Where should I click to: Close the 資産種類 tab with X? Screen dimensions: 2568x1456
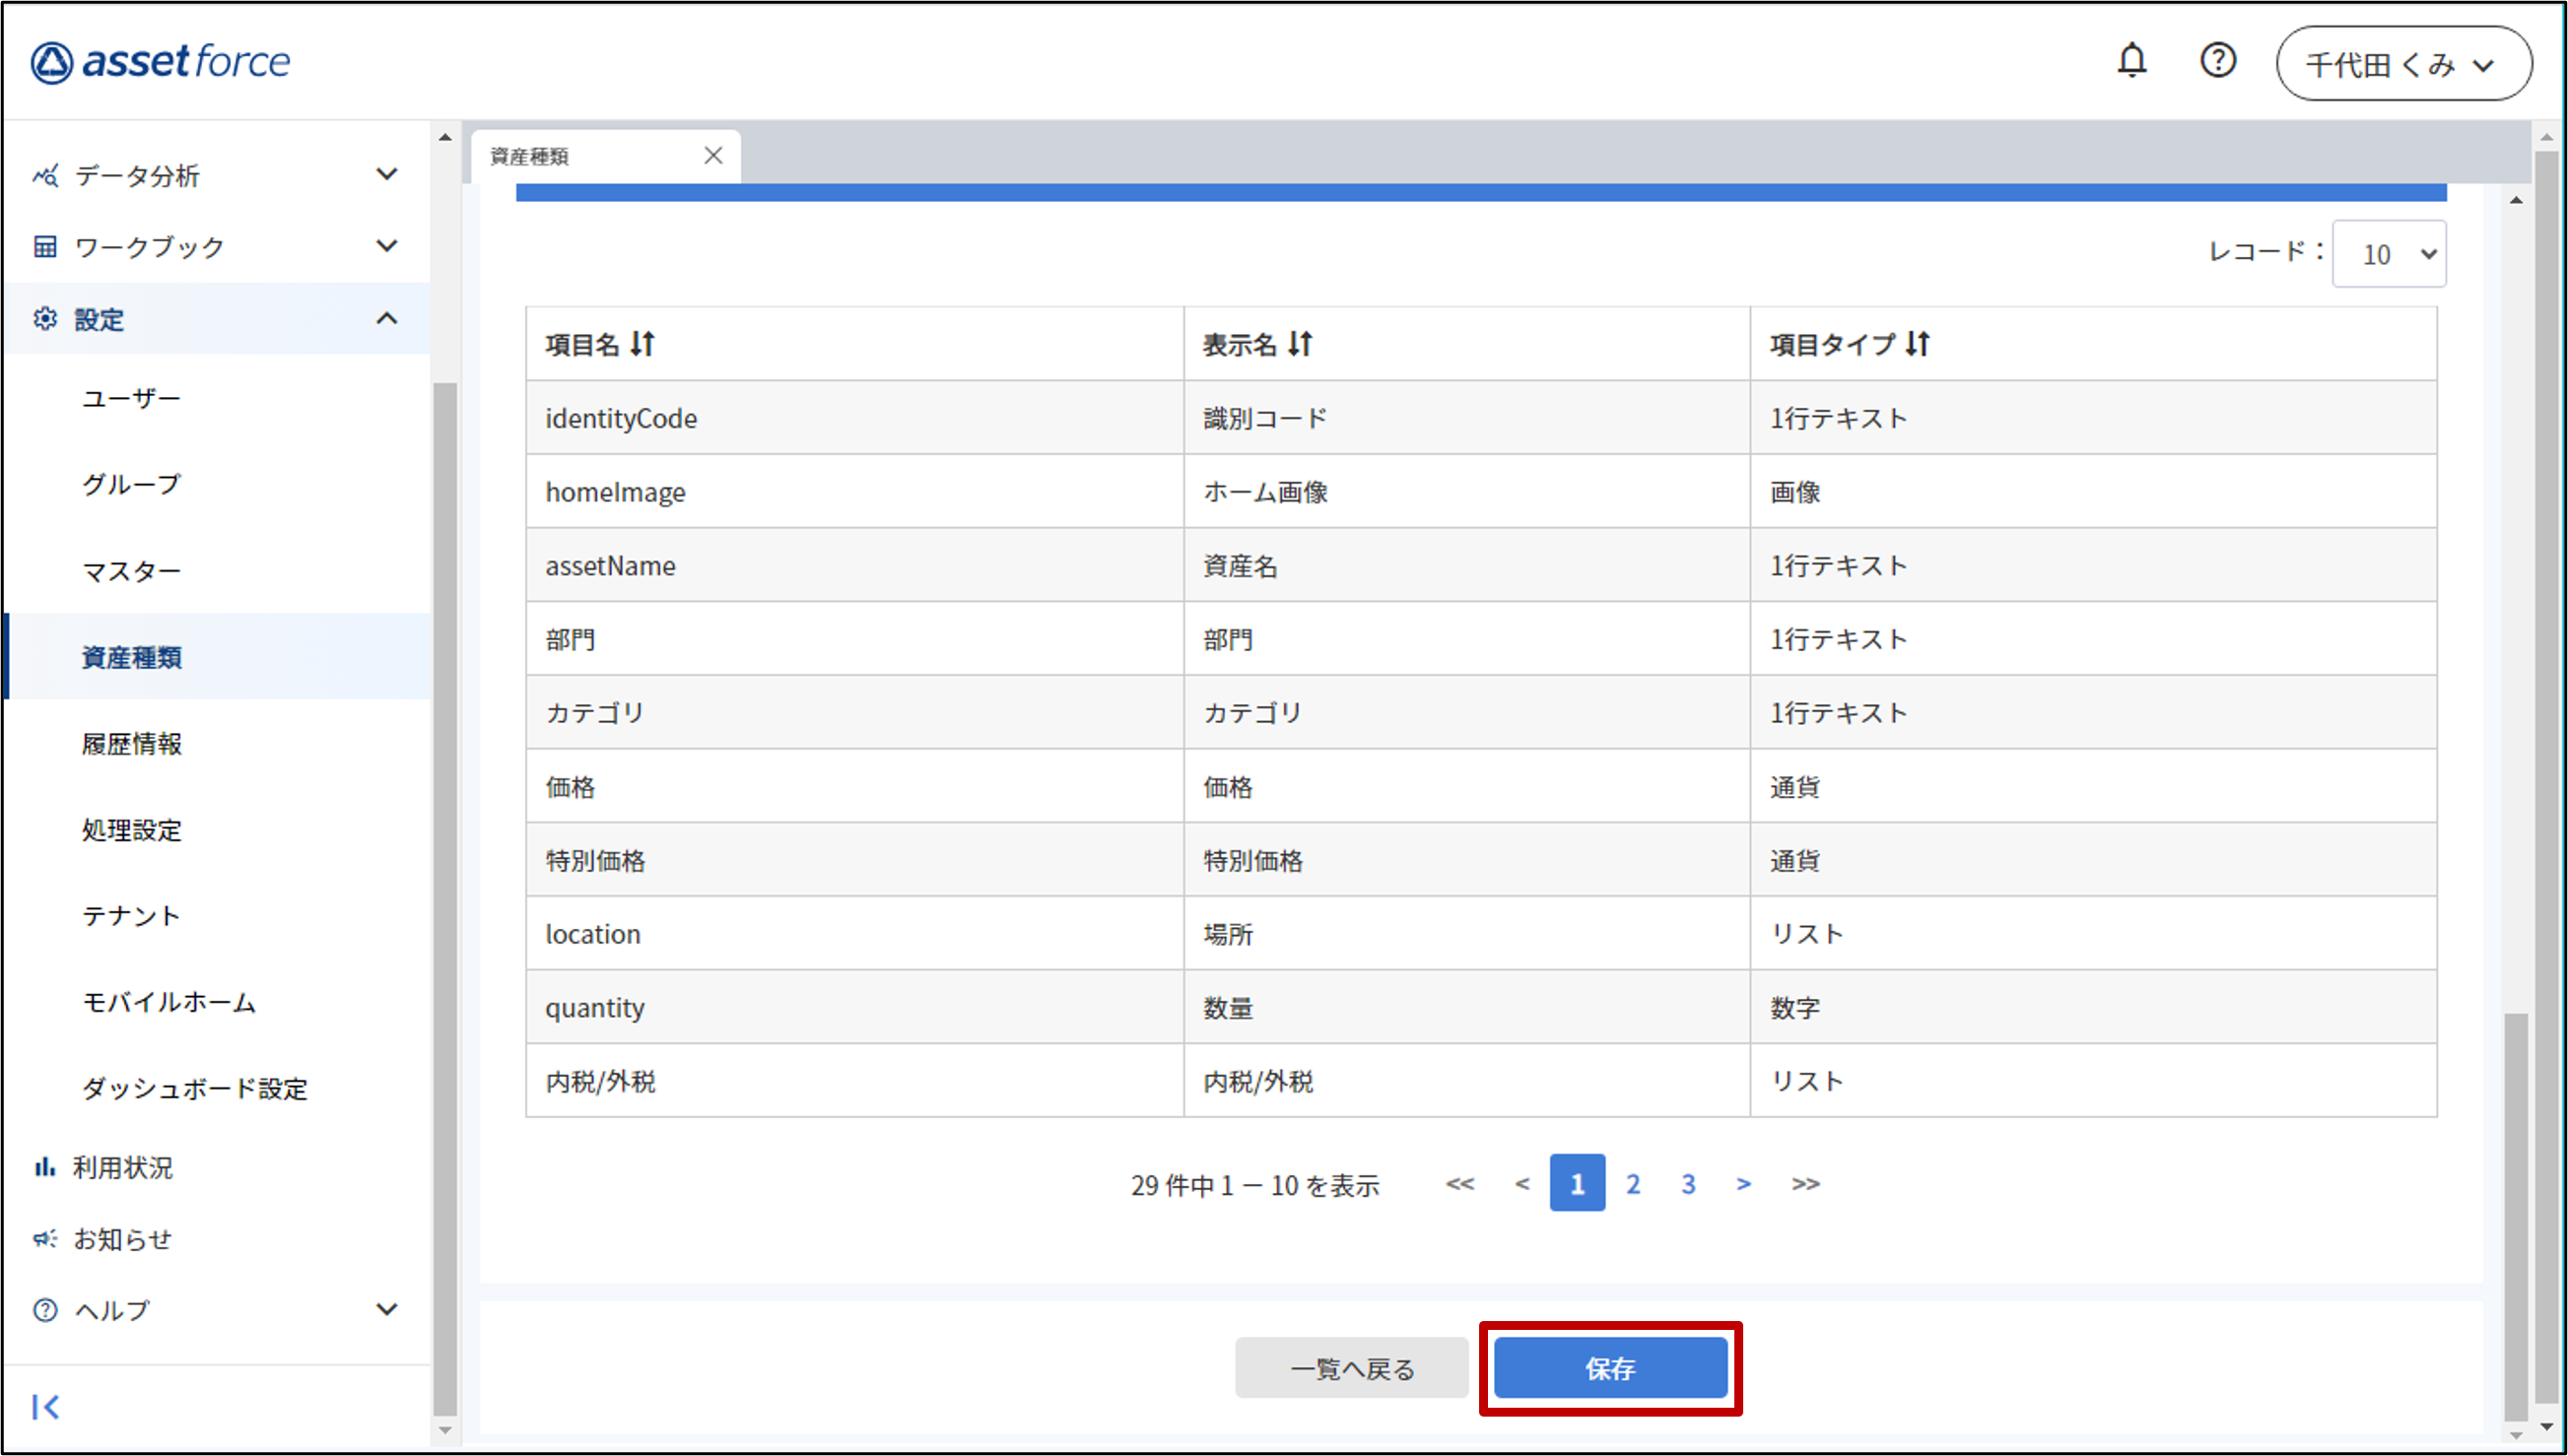(713, 156)
